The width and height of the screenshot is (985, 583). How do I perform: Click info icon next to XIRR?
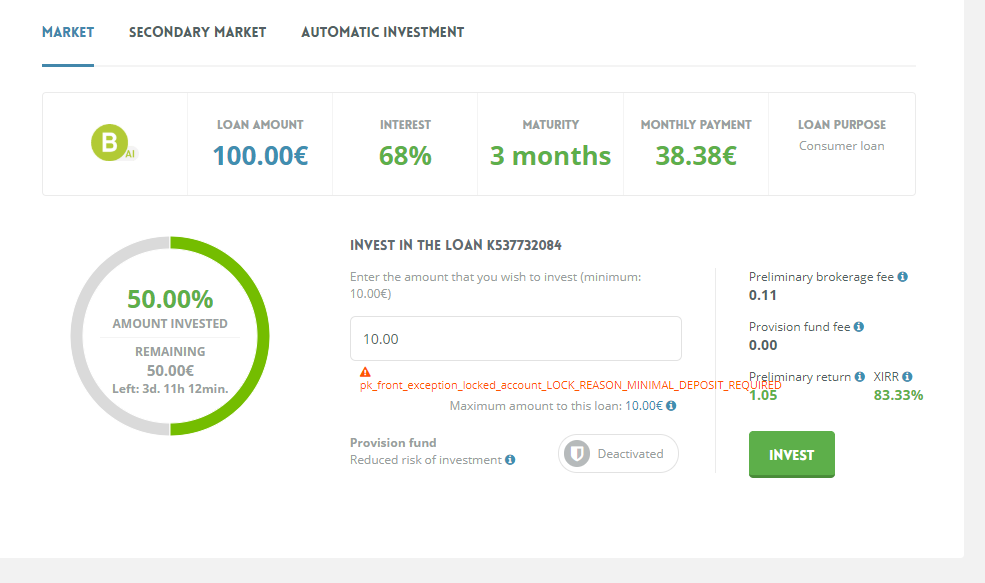click(907, 376)
